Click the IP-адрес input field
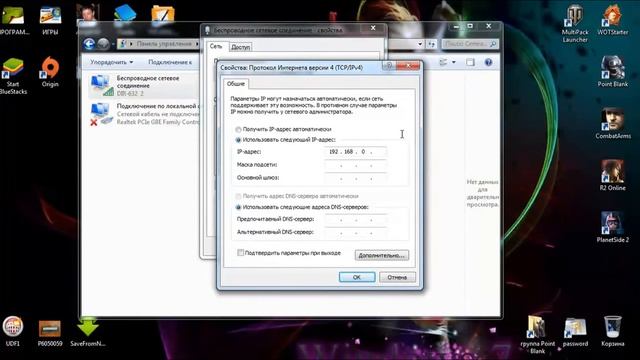Viewport: 640px width, 360px height. click(x=356, y=152)
